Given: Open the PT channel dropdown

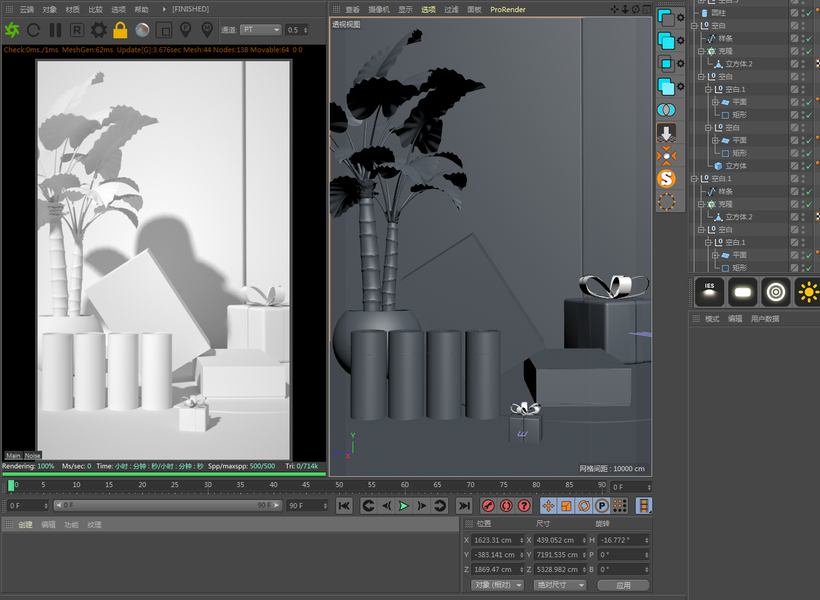Looking at the screenshot, I should click(260, 30).
